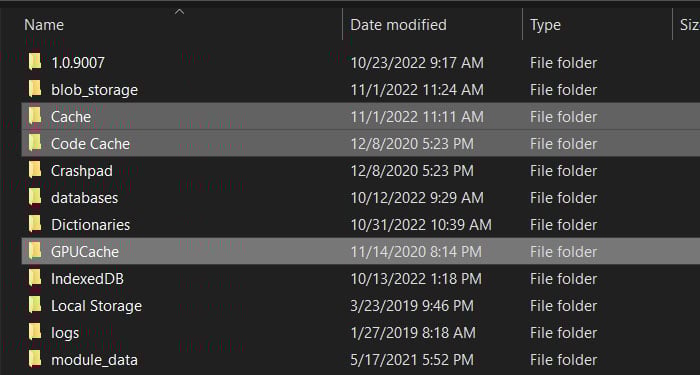This screenshot has width=700, height=375.
Task: Click the Size column header
Action: click(690, 25)
